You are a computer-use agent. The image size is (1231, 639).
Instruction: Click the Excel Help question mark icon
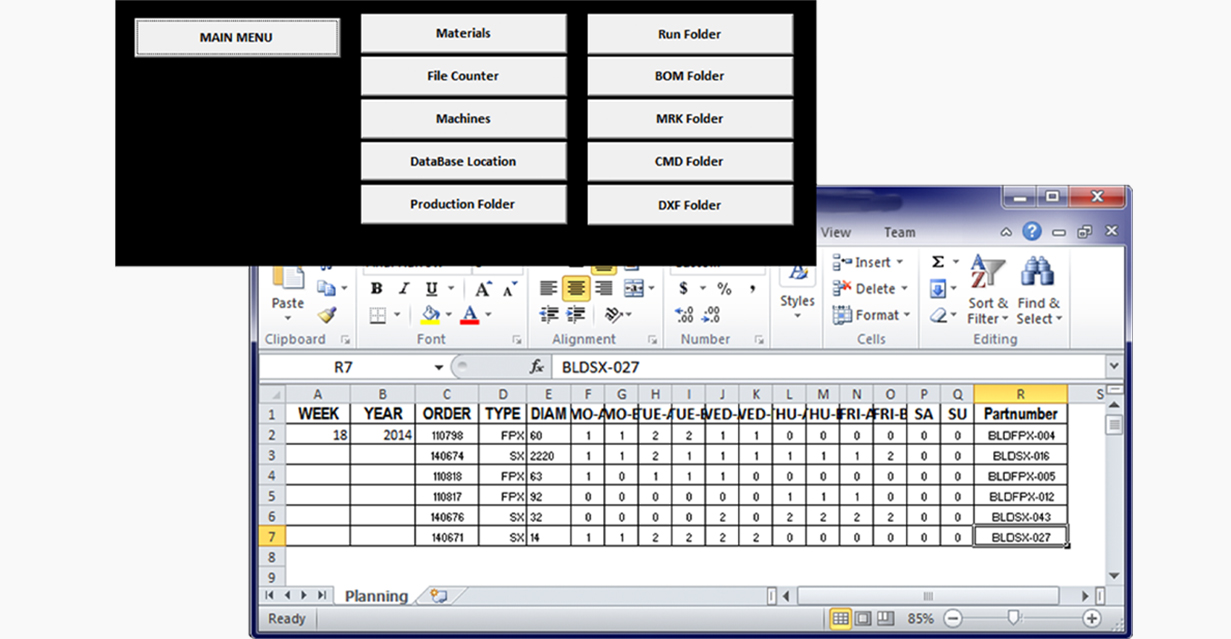click(x=1032, y=232)
